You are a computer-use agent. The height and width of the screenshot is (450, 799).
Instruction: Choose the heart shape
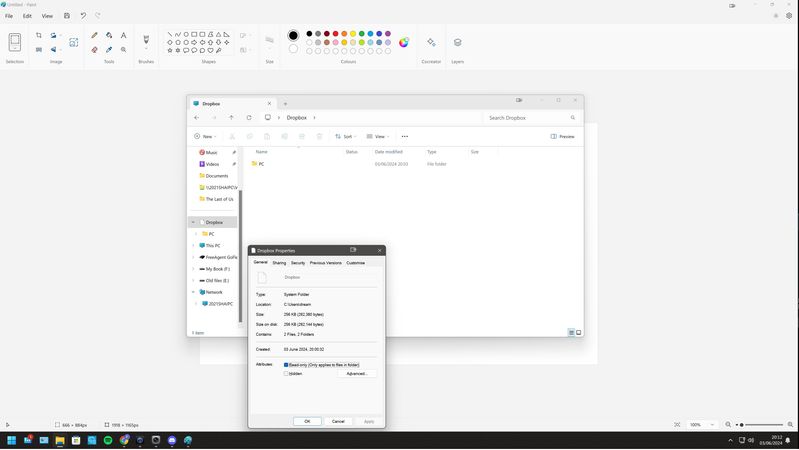tap(210, 50)
